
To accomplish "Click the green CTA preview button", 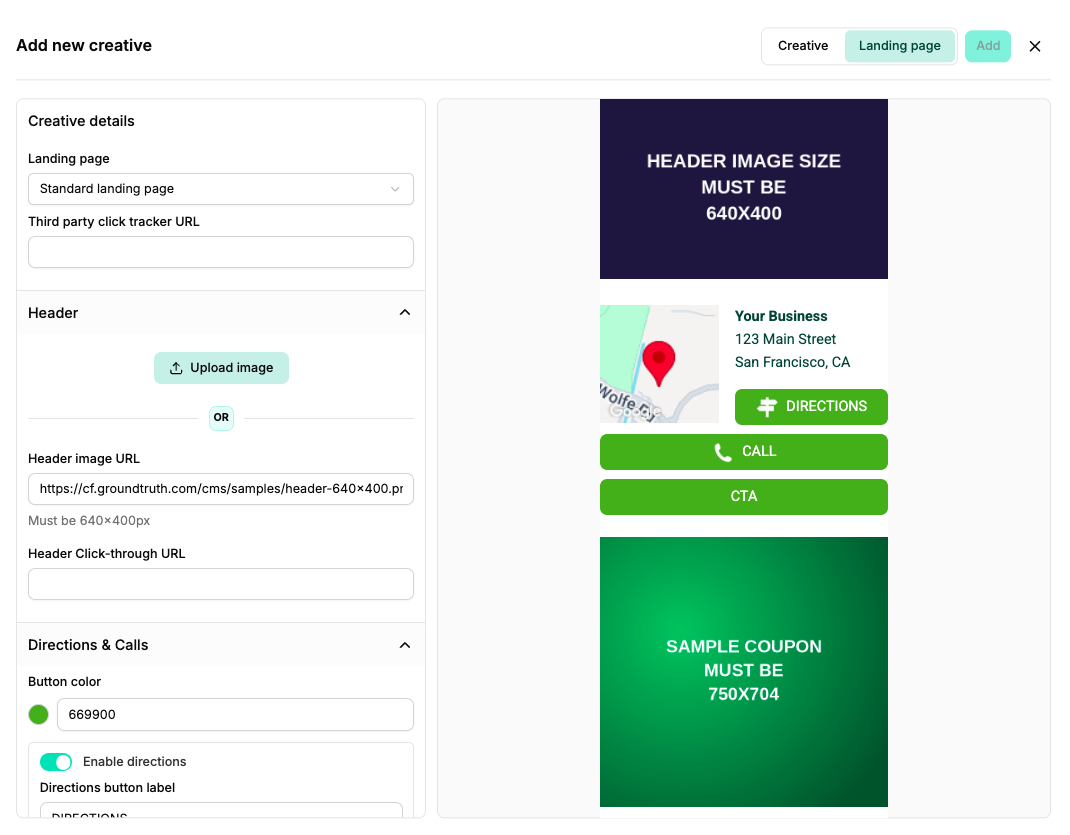I will click(743, 497).
